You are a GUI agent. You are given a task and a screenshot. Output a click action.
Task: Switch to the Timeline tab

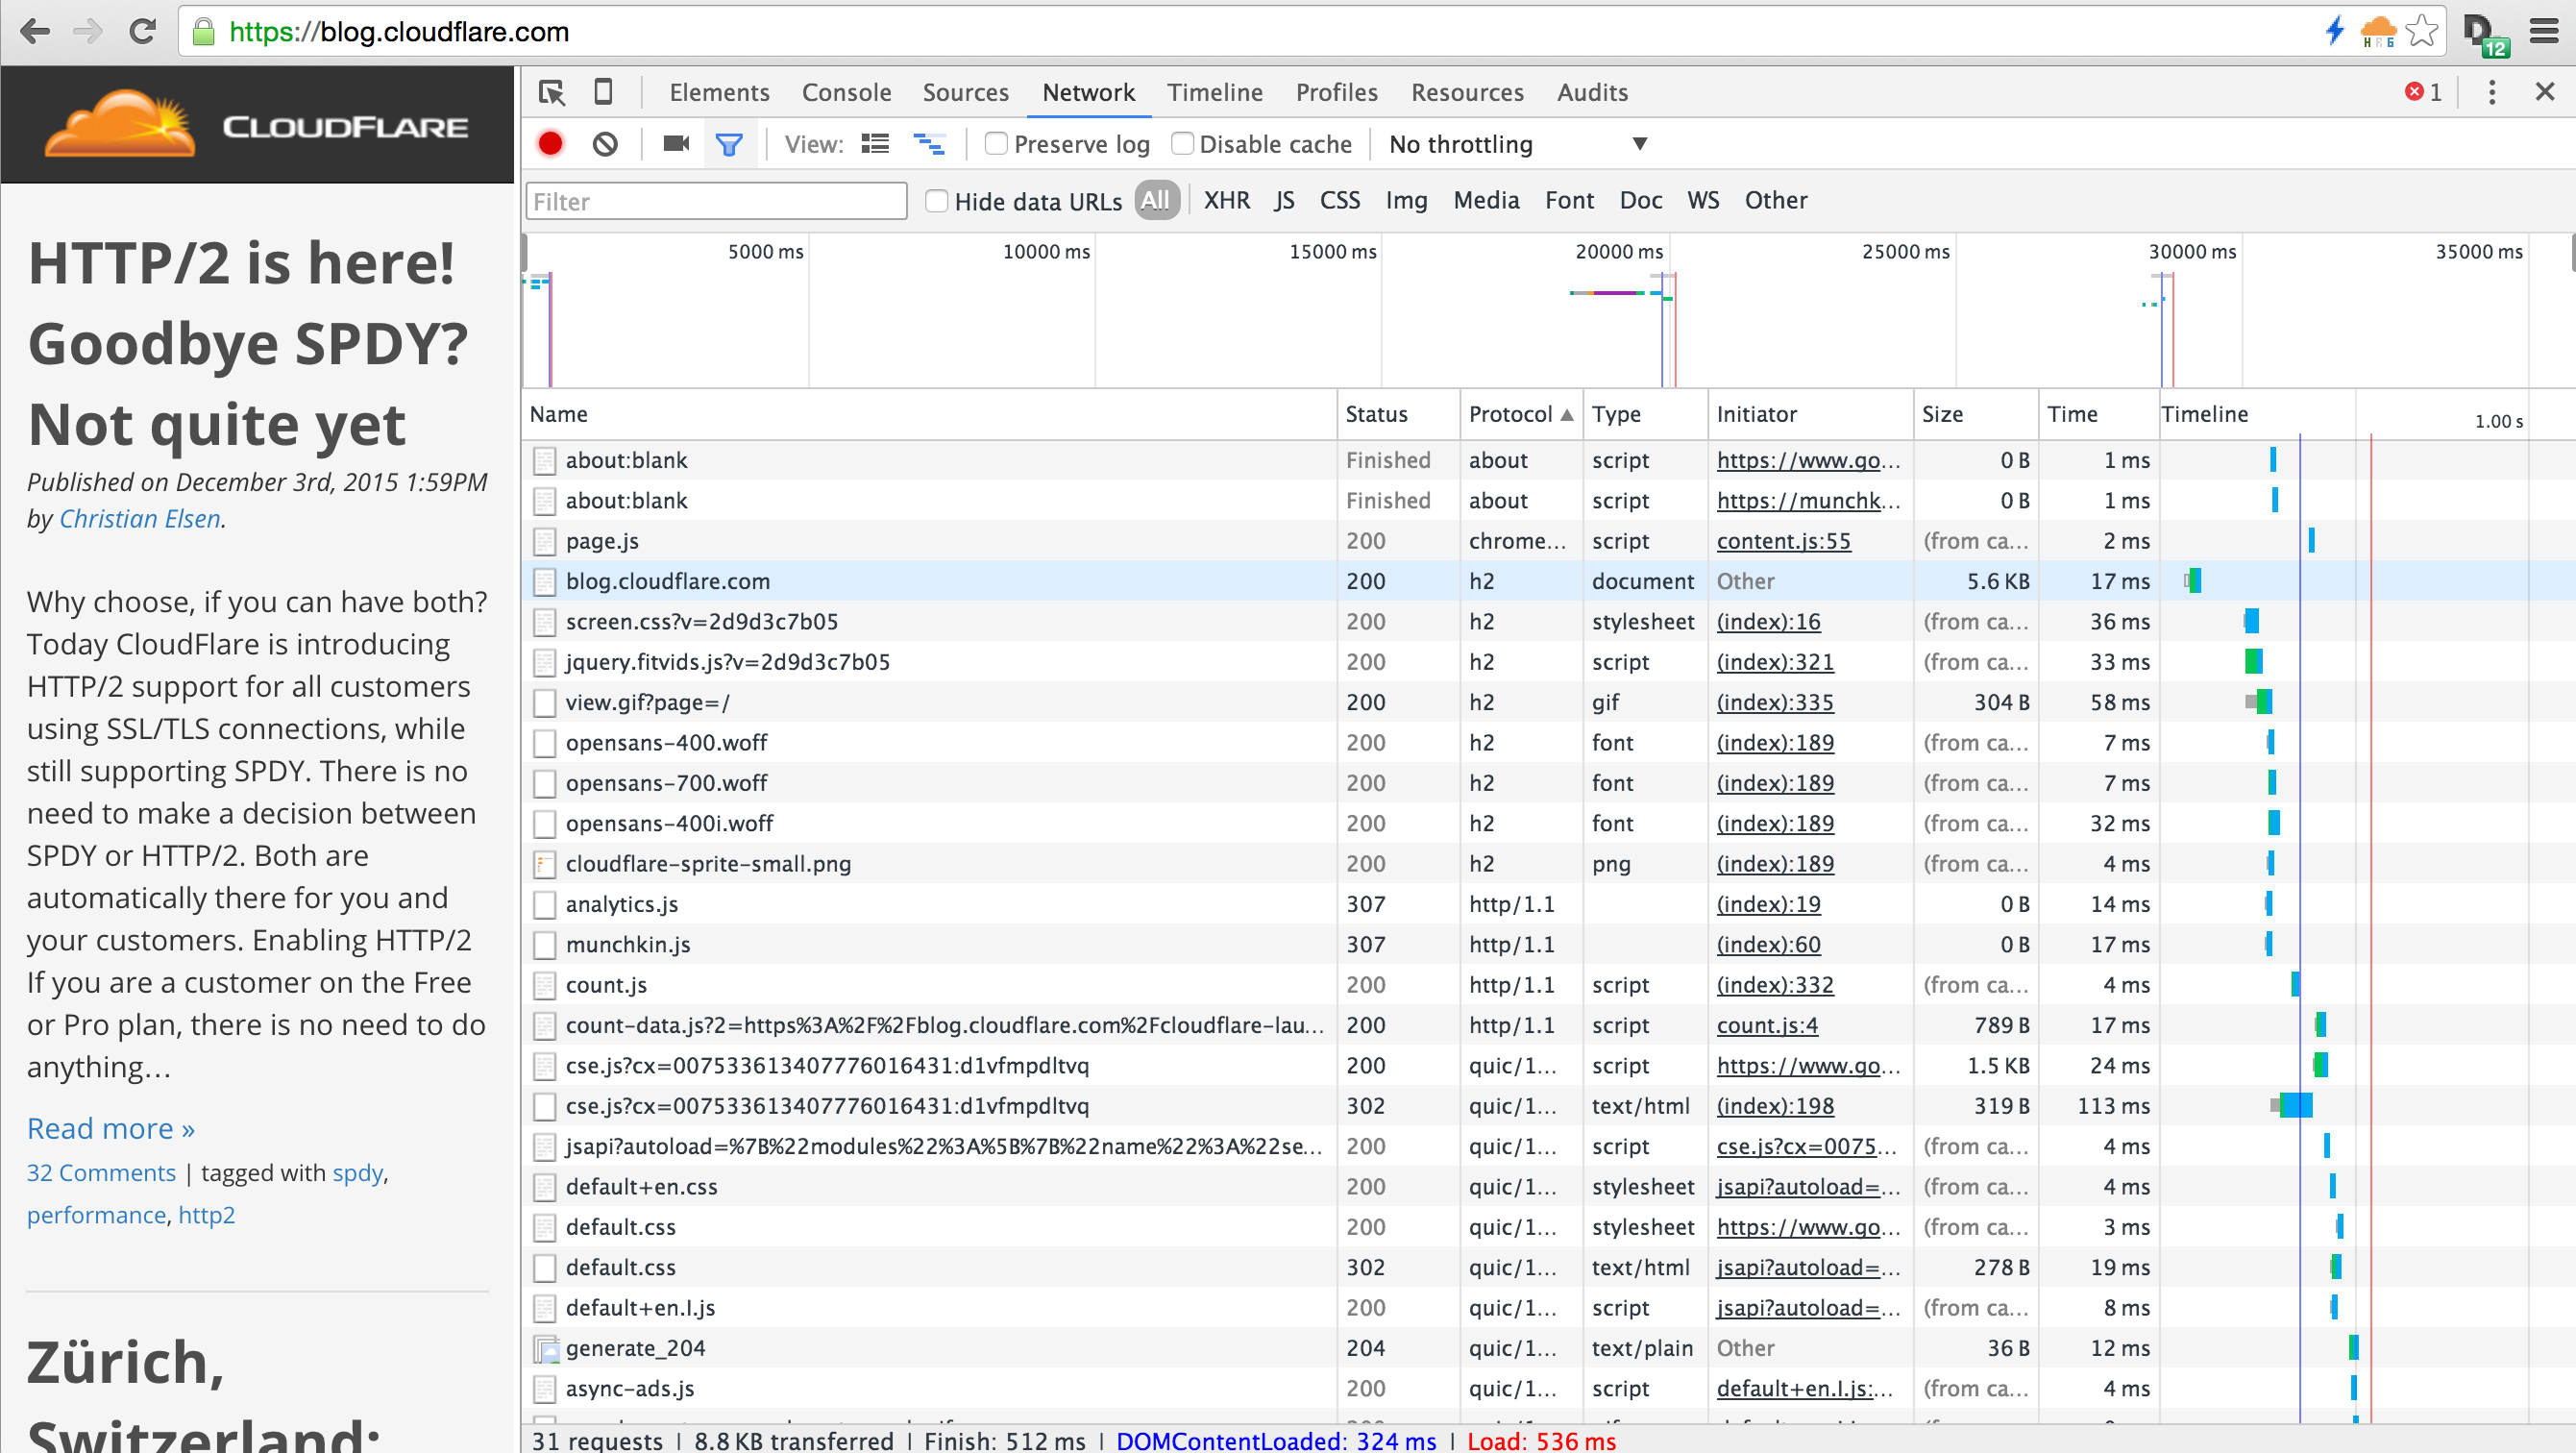click(x=1214, y=92)
